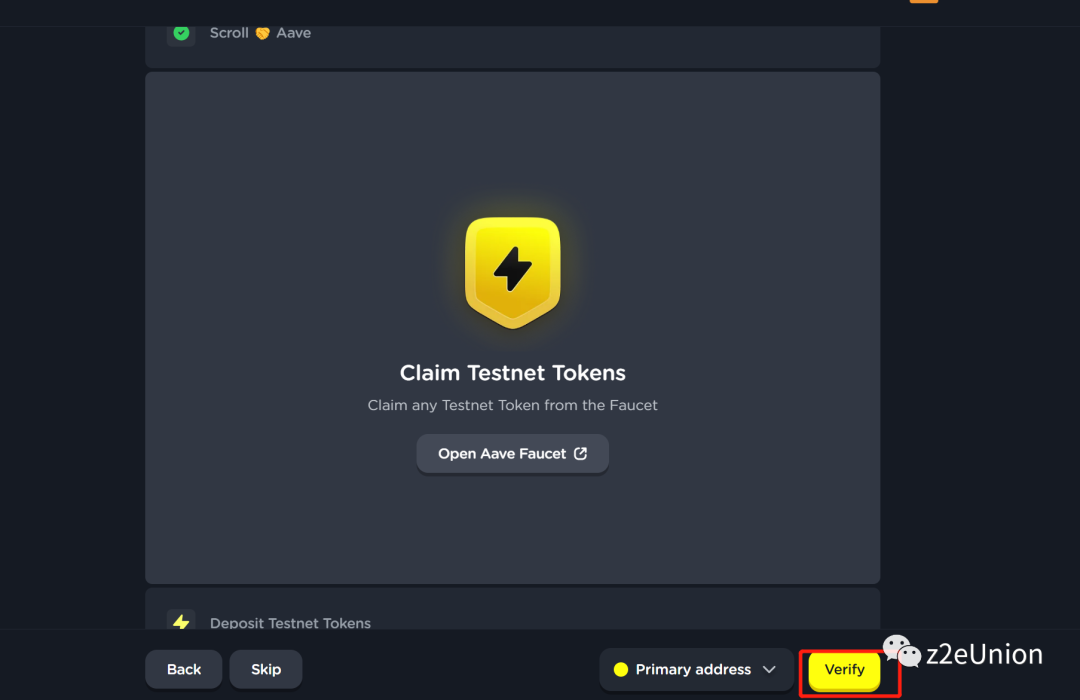Click the green checkmark beside Scroll Aave
The height and width of the screenshot is (700, 1080).
(181, 33)
